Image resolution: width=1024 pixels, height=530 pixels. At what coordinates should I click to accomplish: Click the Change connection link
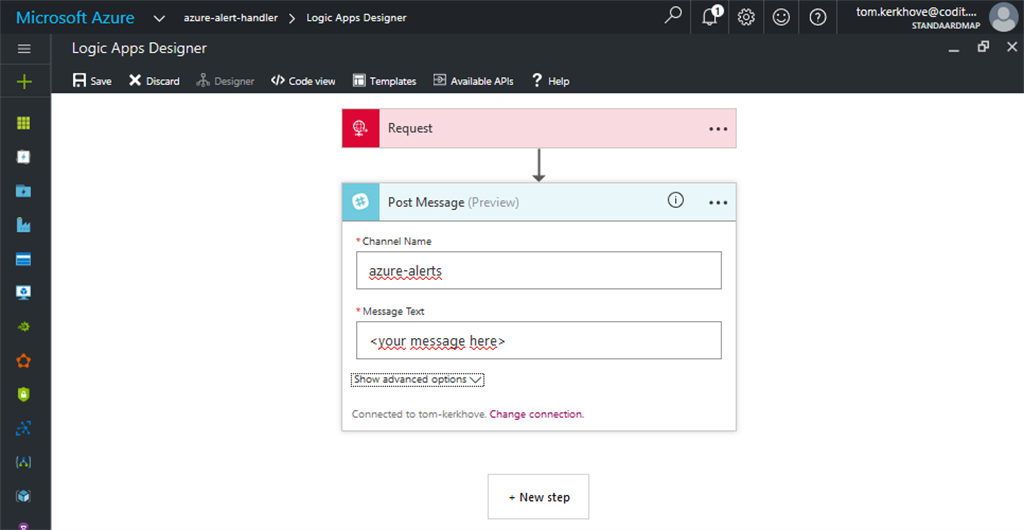(536, 414)
